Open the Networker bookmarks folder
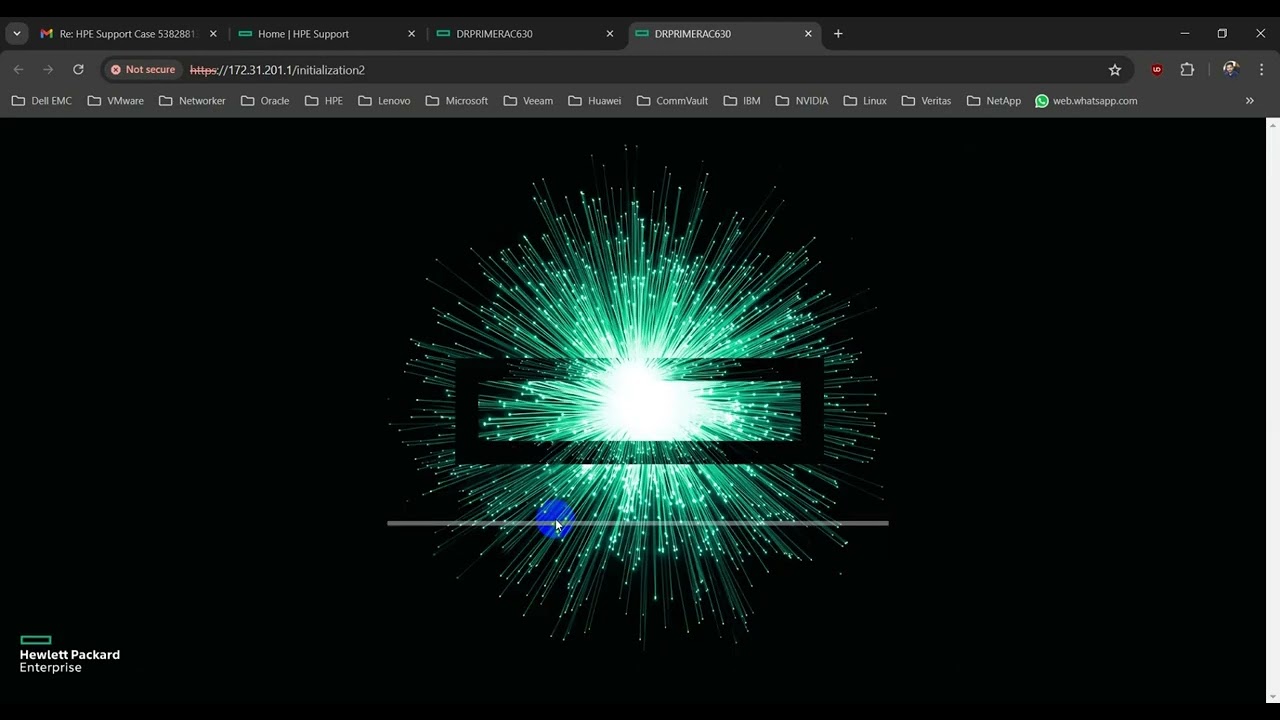1280x720 pixels. [x=192, y=101]
